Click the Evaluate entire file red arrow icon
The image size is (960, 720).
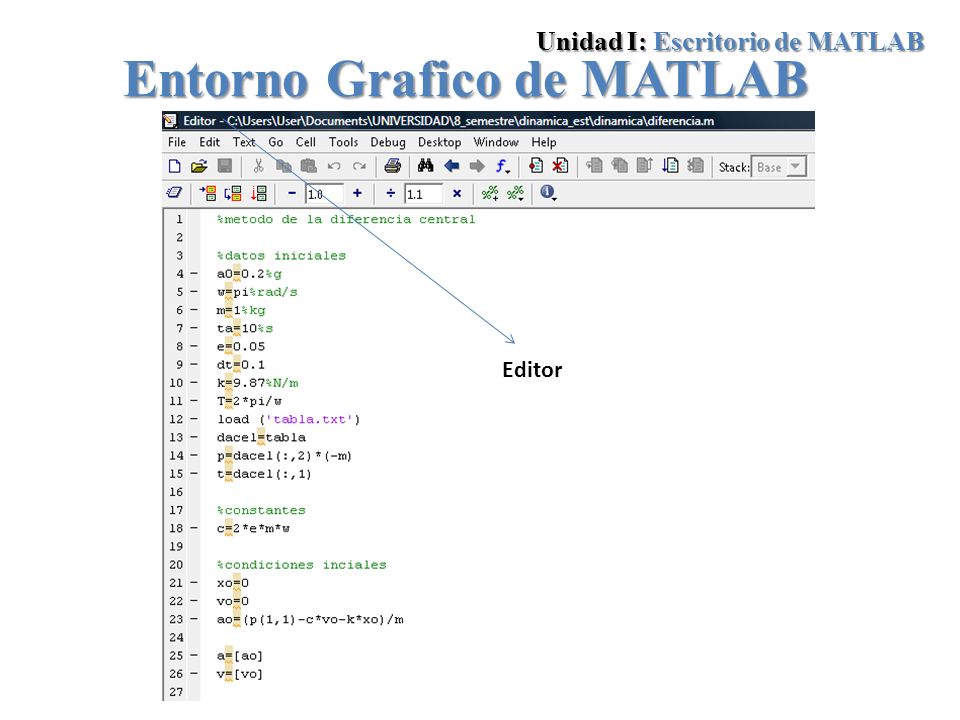[259, 193]
